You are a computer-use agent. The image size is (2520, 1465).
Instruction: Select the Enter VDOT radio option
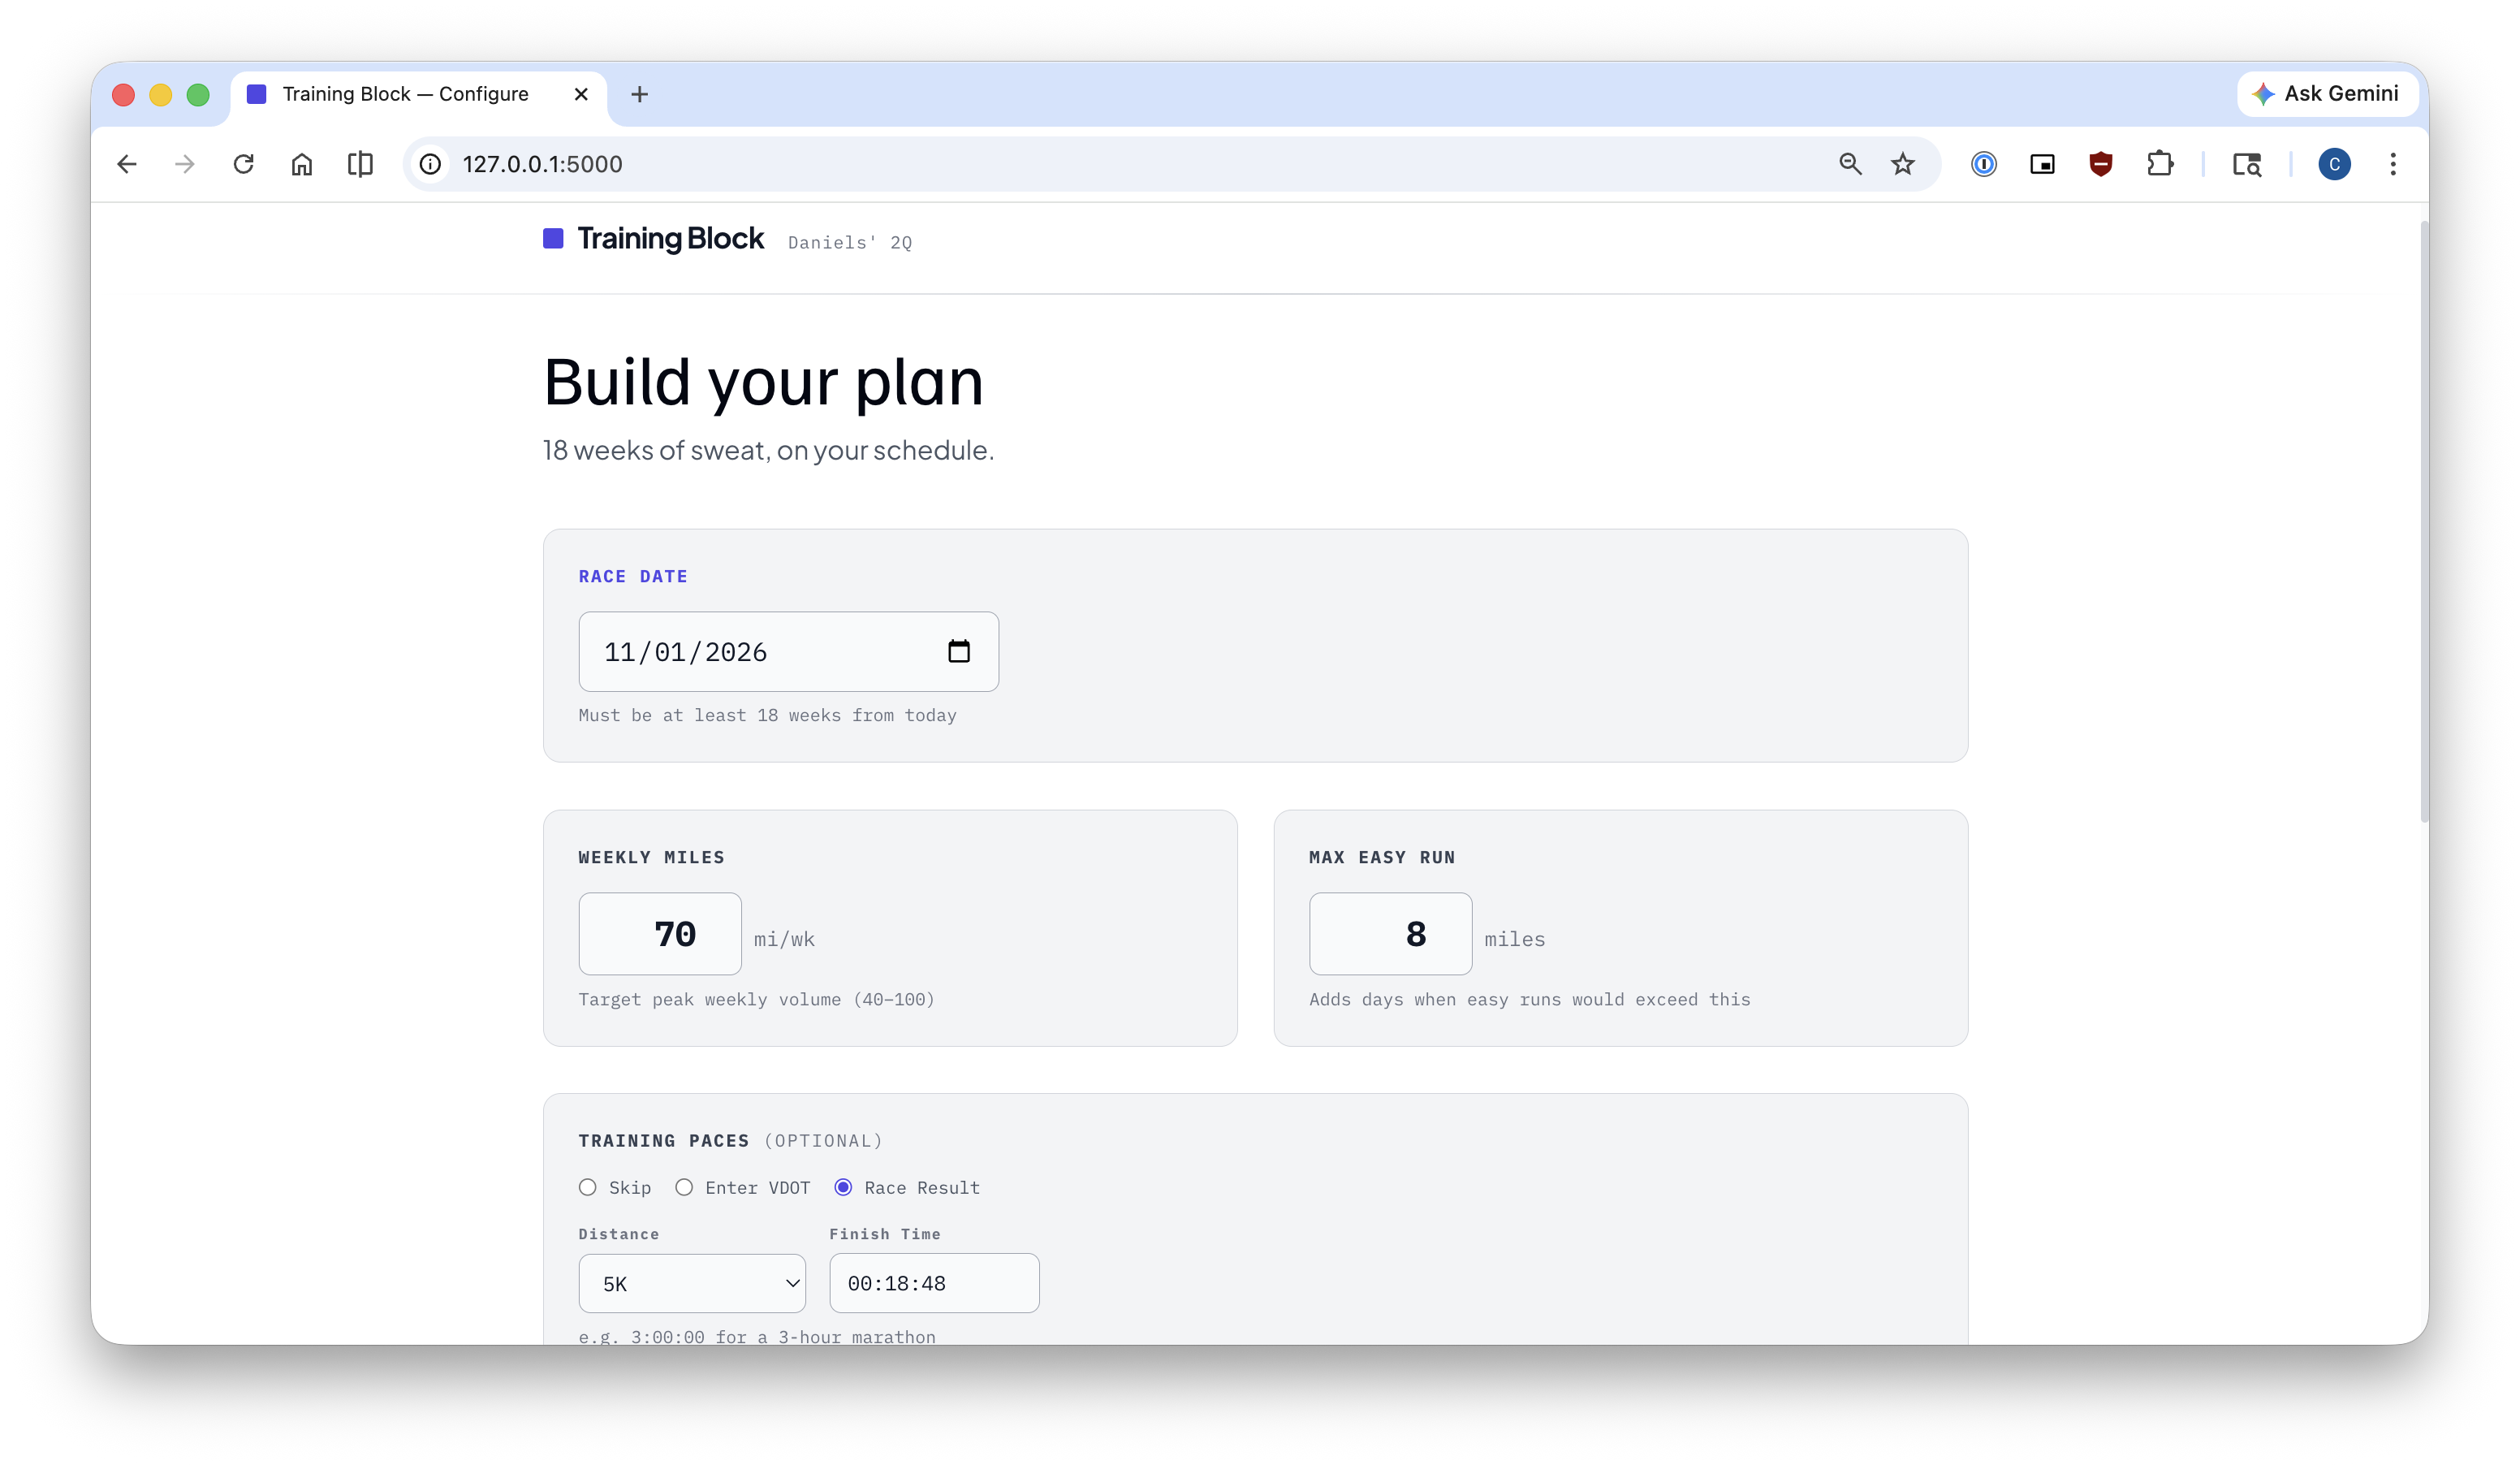click(684, 1187)
